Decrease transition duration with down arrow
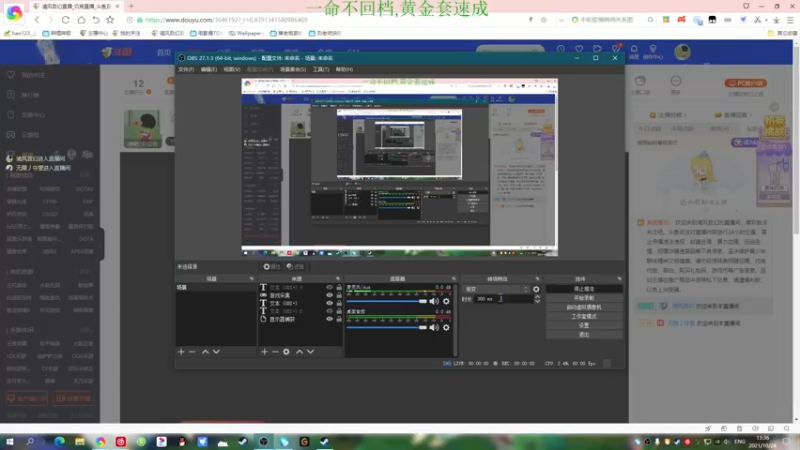 [x=537, y=302]
